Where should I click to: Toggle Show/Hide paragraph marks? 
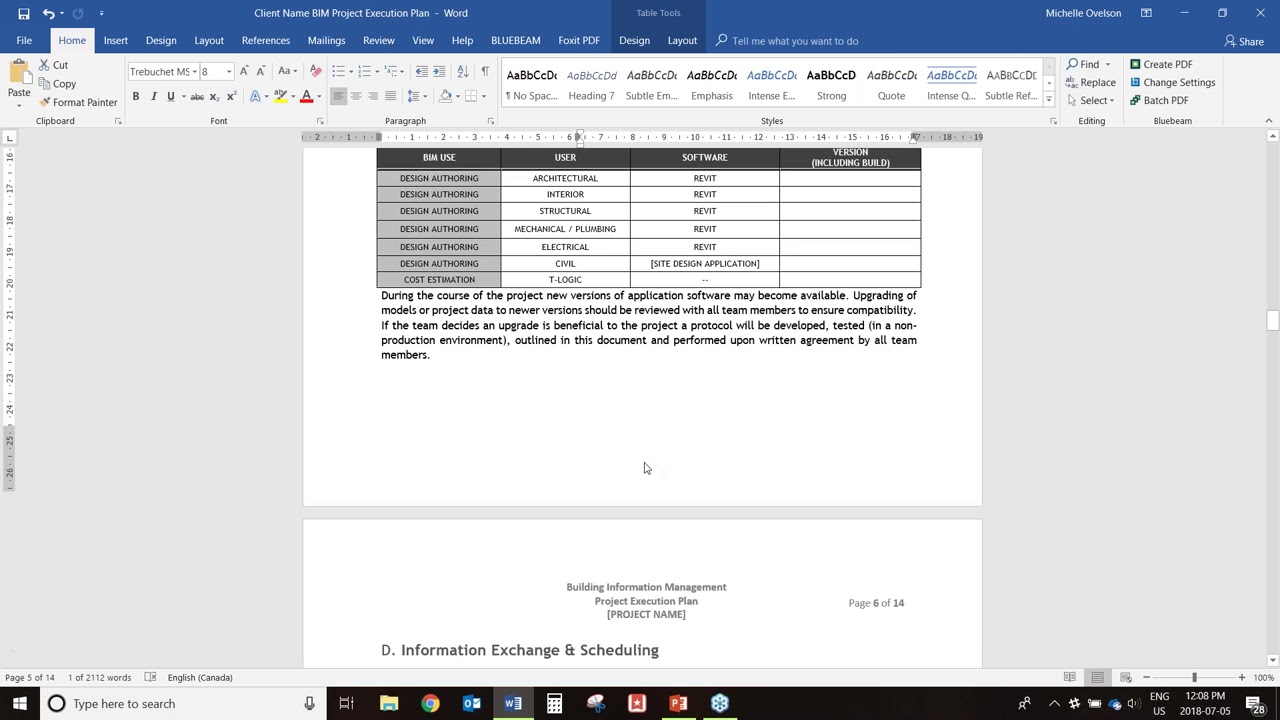[x=485, y=71]
